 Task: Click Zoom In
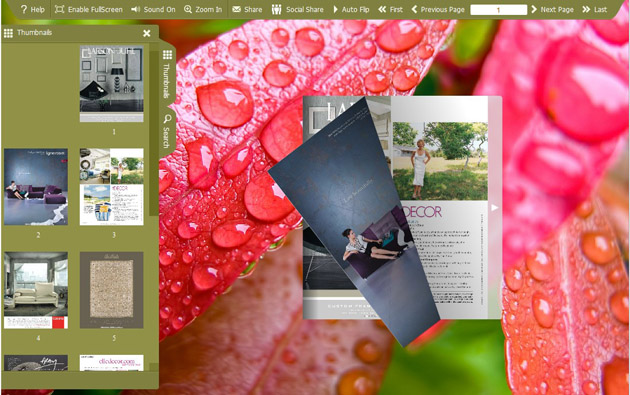[x=202, y=9]
